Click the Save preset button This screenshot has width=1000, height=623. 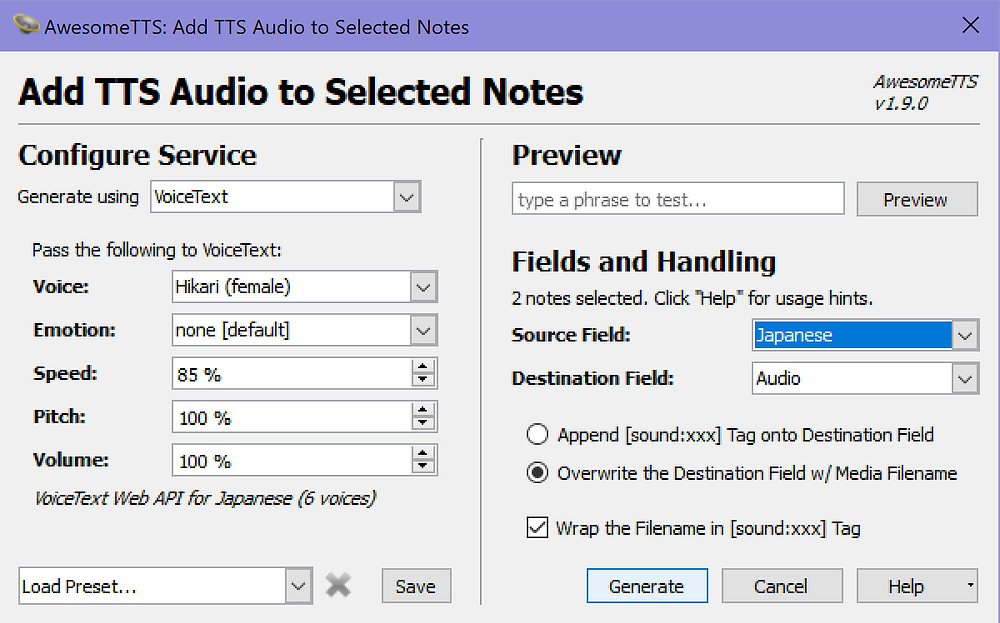[x=416, y=586]
